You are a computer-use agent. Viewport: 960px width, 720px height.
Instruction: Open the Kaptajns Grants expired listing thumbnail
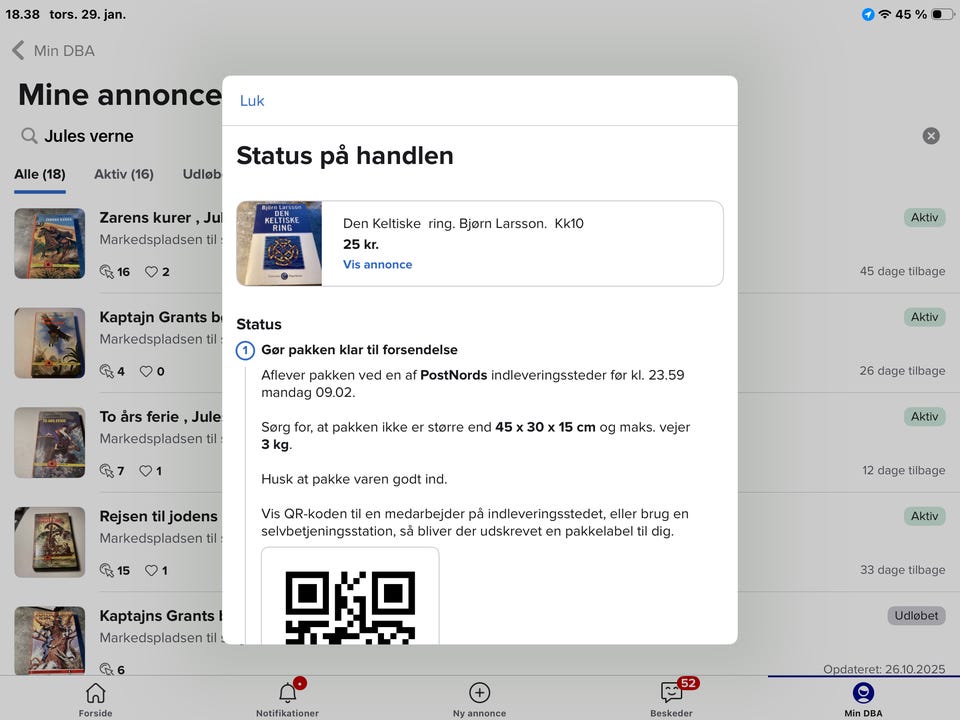tap(50, 640)
